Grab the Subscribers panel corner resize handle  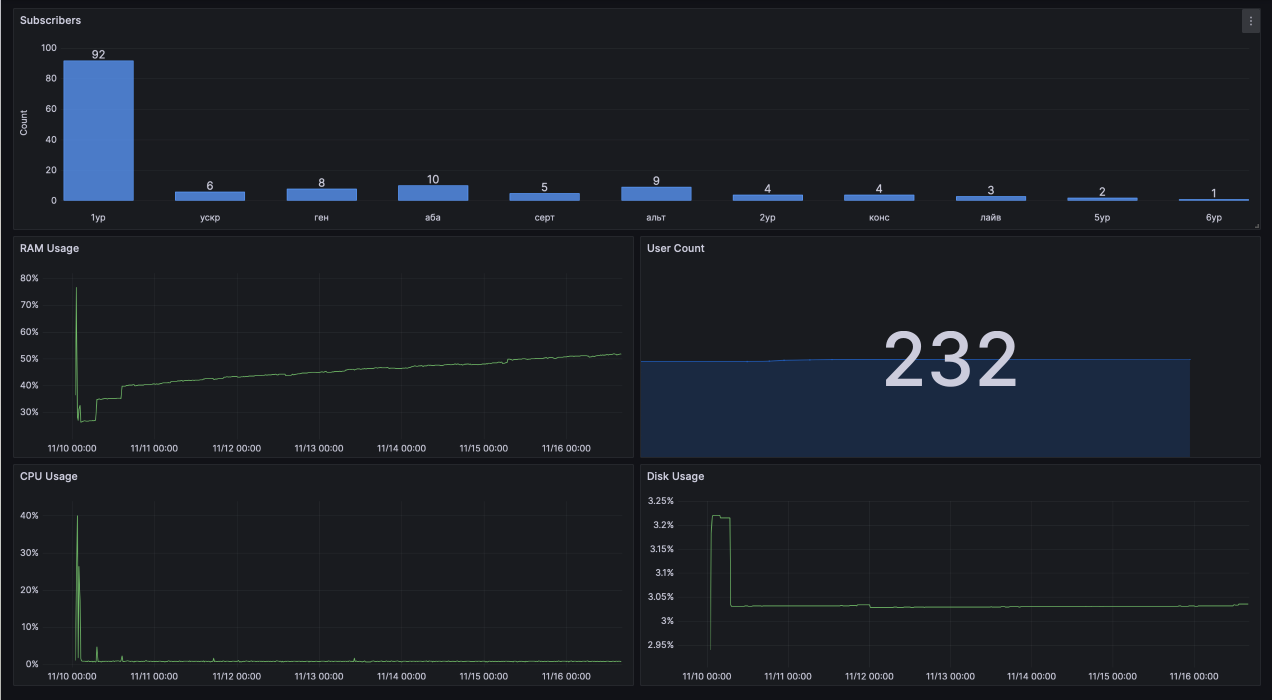1256,227
